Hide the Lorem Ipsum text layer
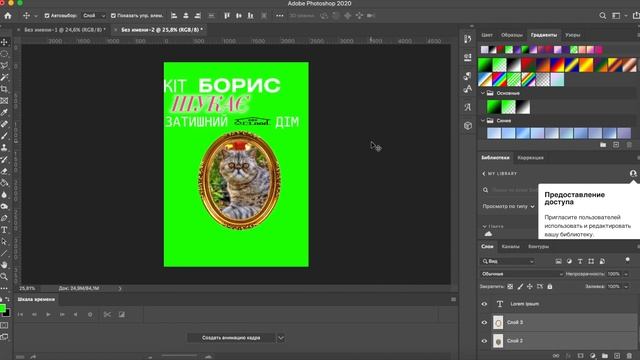640x360 pixels. (484, 304)
